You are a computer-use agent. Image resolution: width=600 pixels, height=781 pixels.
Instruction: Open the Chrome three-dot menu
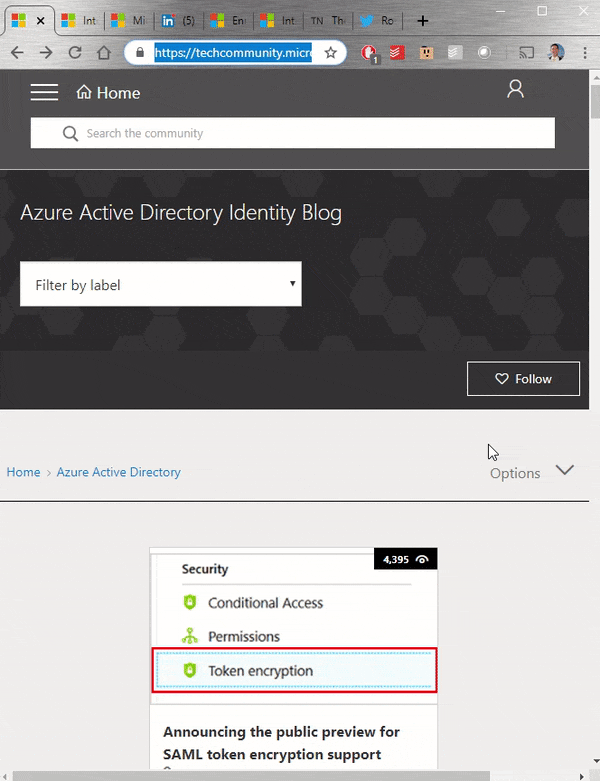coord(585,52)
